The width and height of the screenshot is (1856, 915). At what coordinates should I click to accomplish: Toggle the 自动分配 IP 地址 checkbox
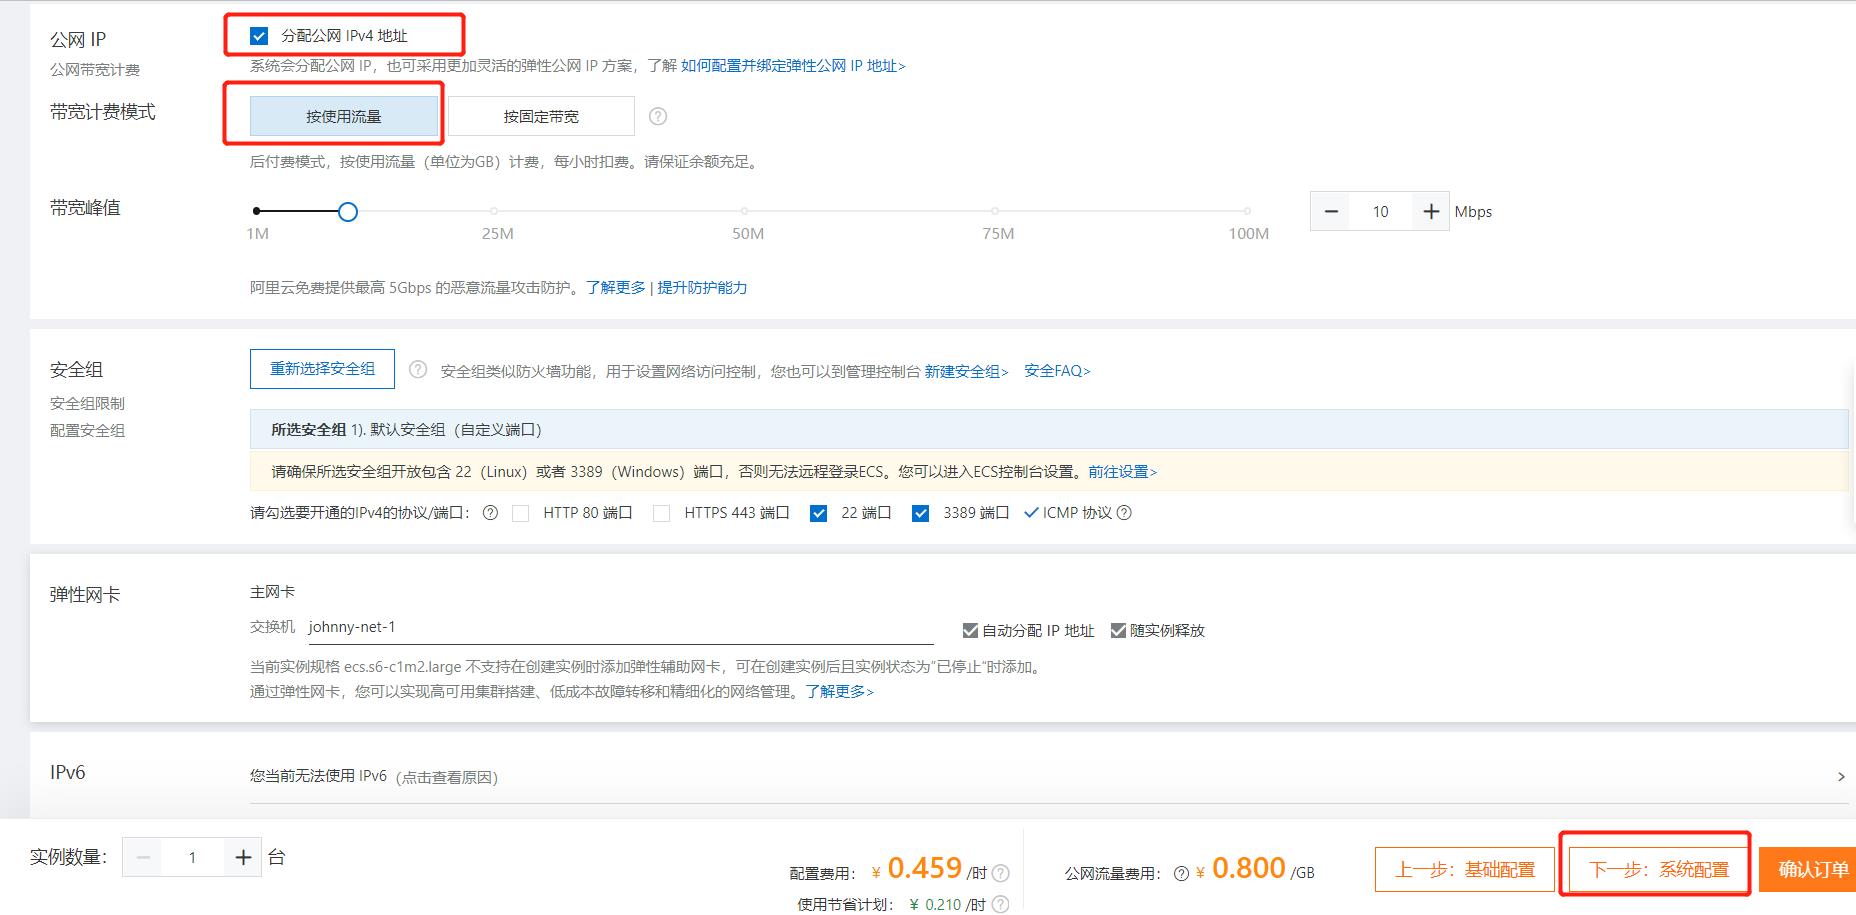tap(970, 630)
